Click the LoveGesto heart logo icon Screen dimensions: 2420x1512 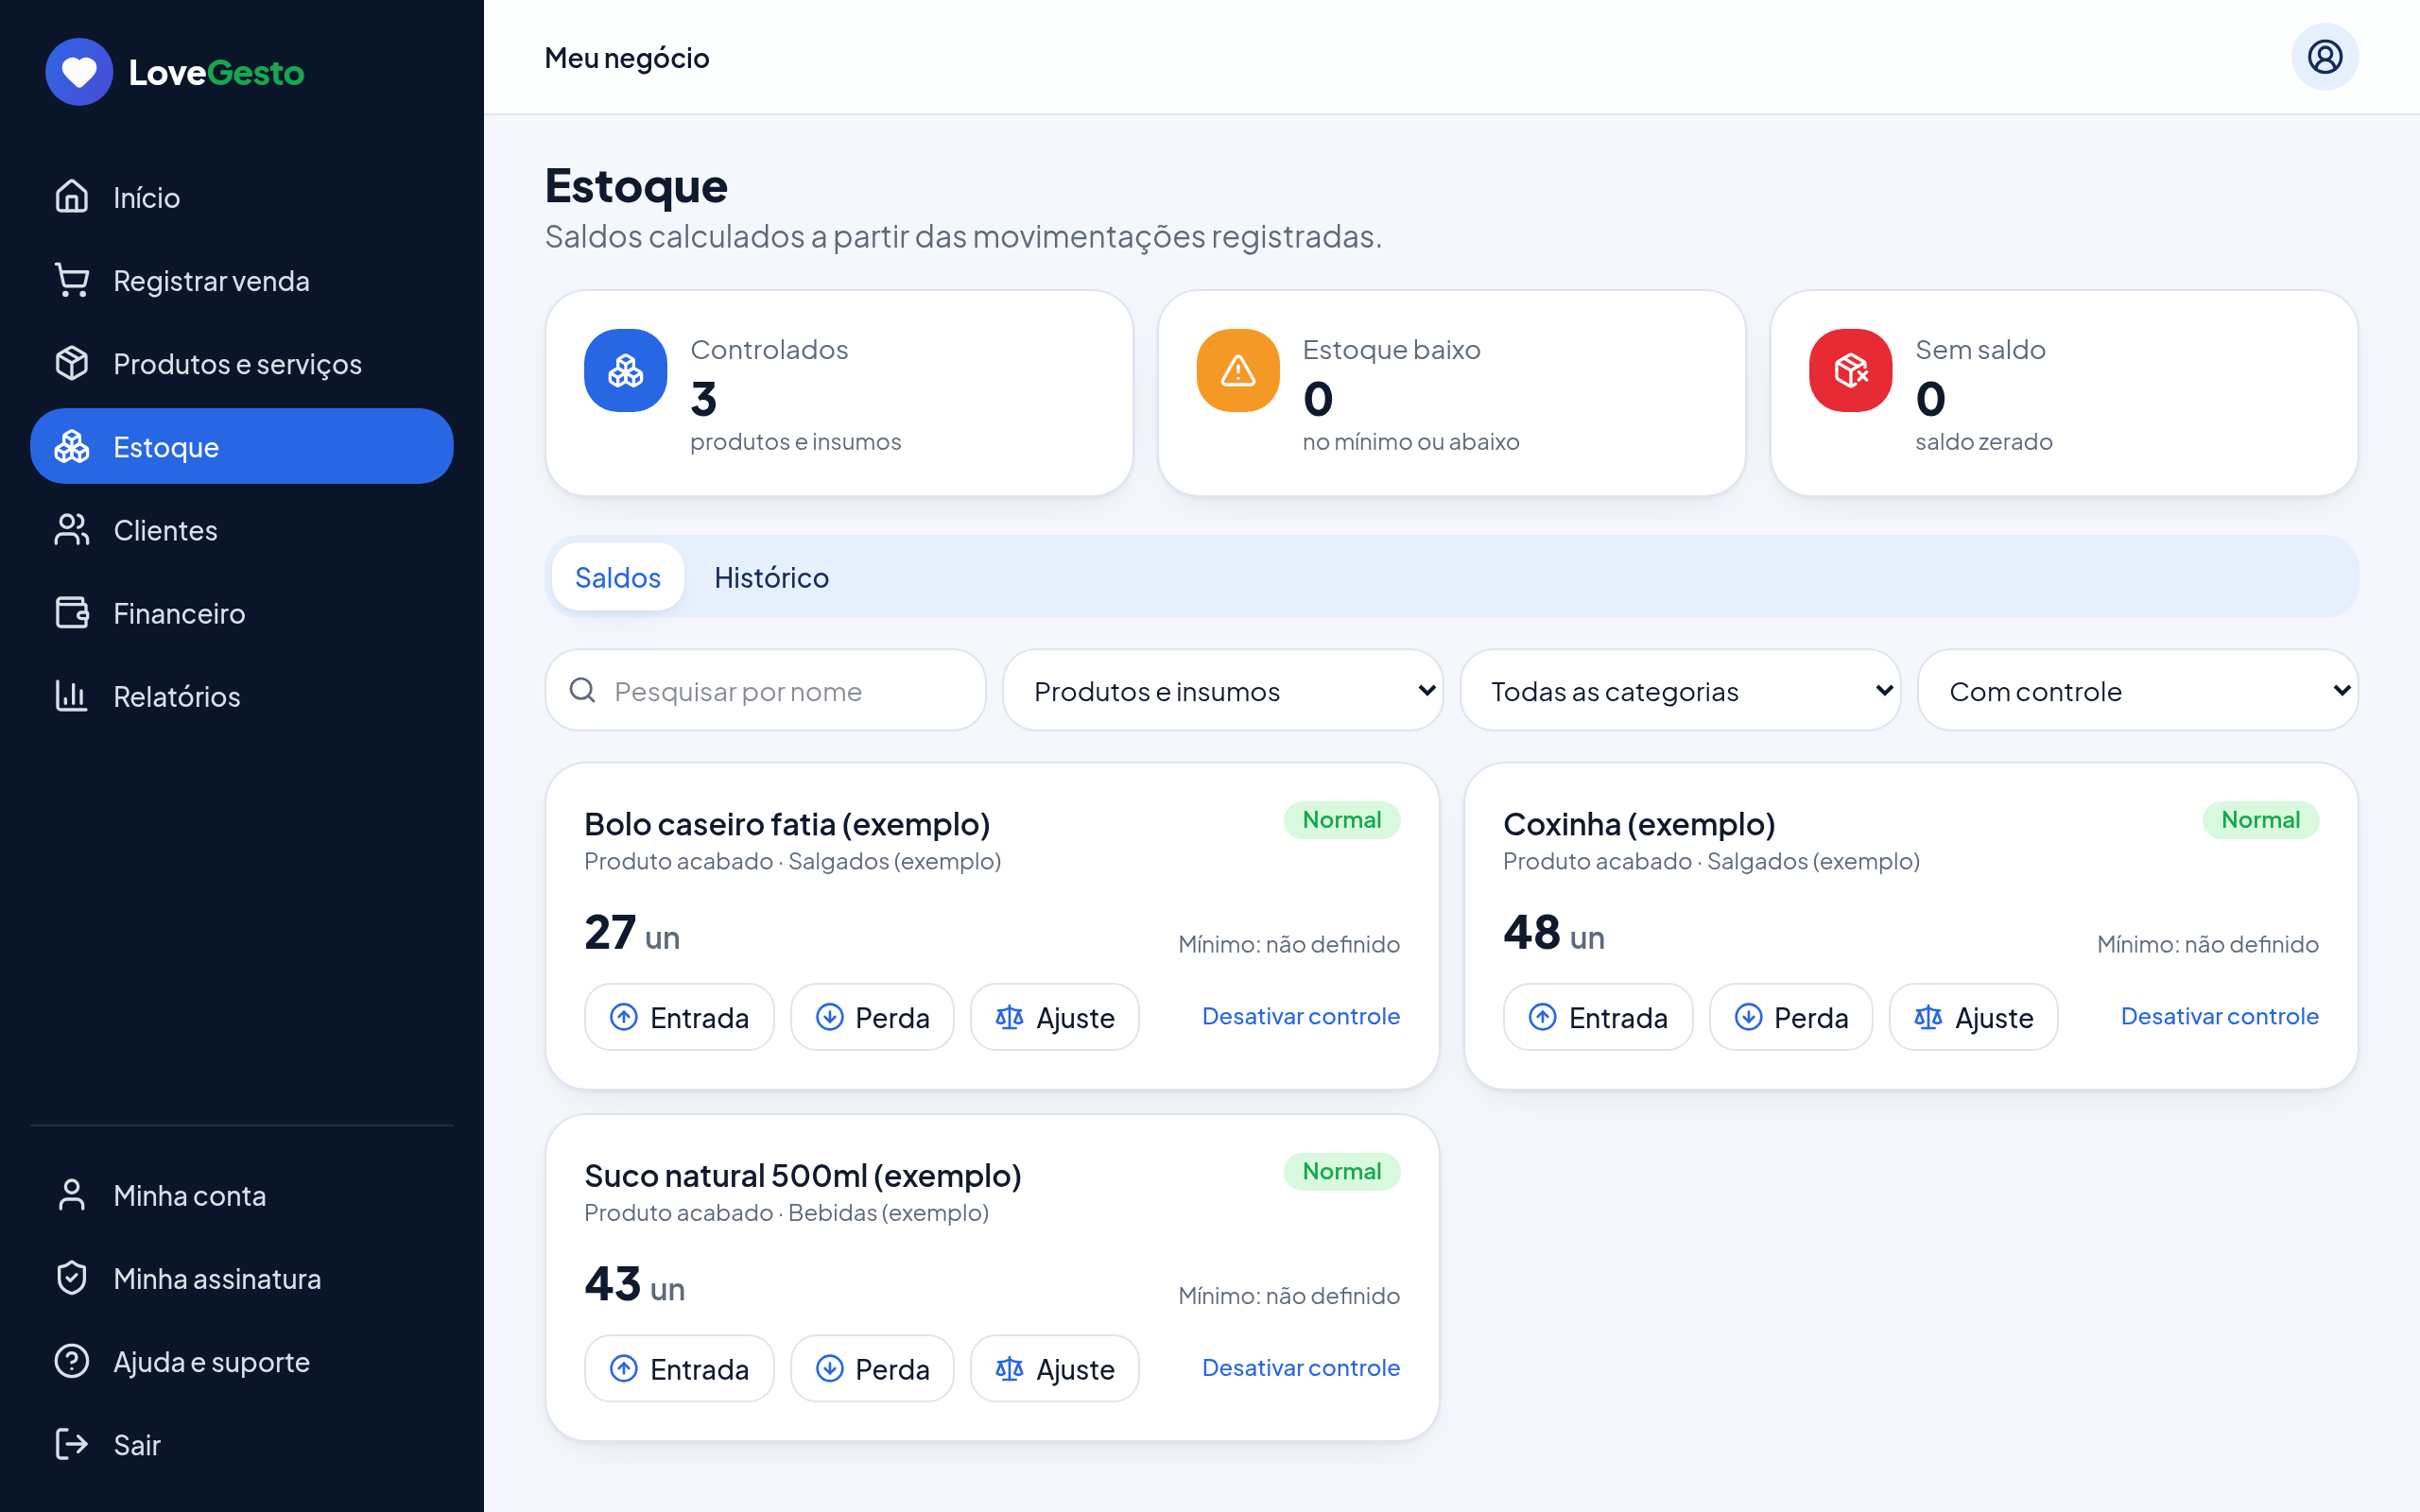79,72
